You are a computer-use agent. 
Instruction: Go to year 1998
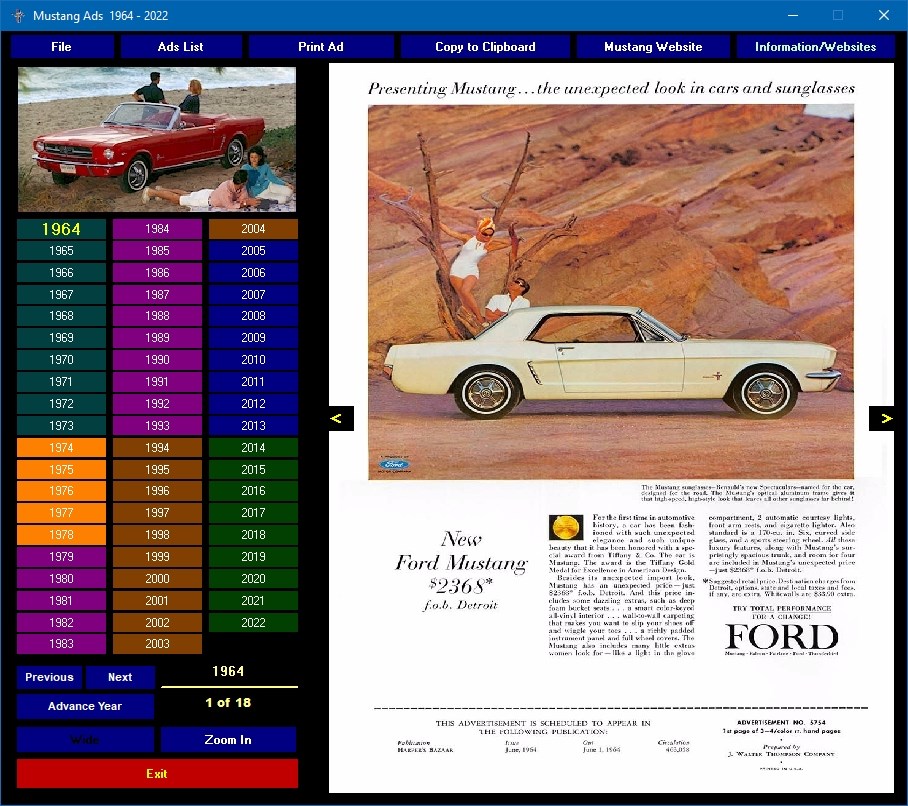tap(158, 535)
